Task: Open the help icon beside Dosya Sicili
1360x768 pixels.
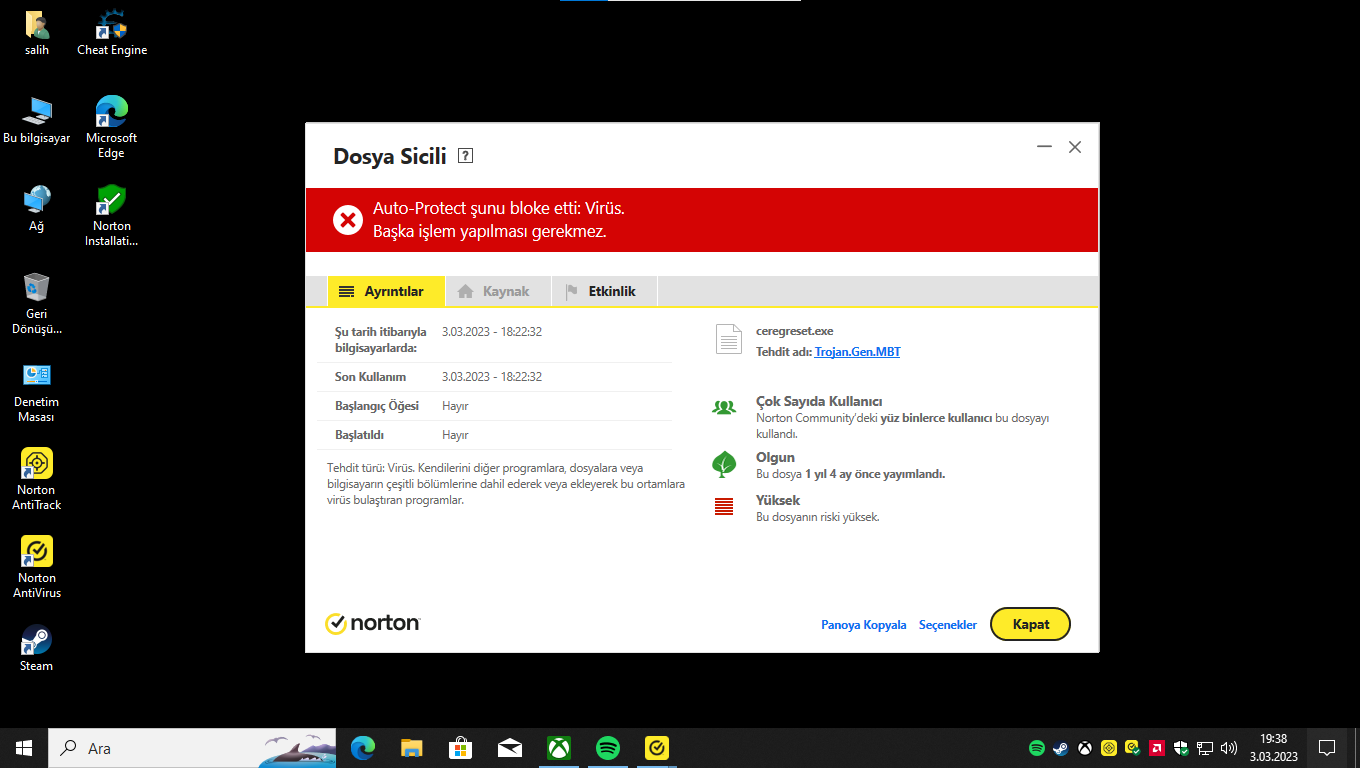Action: [x=465, y=156]
